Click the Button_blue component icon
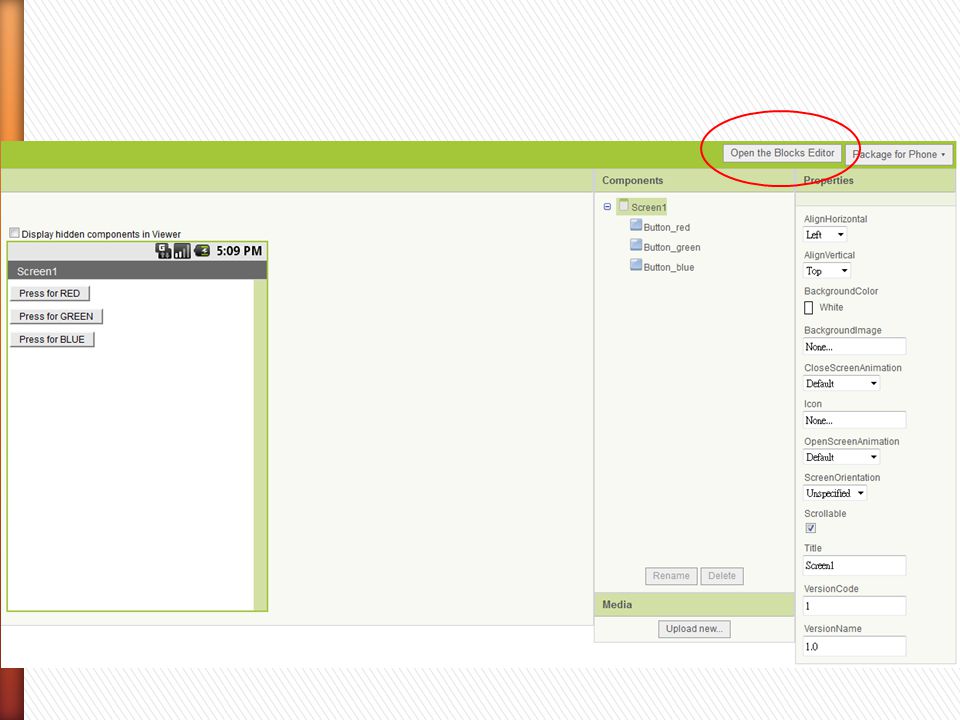Viewport: 960px width, 720px height. point(636,266)
